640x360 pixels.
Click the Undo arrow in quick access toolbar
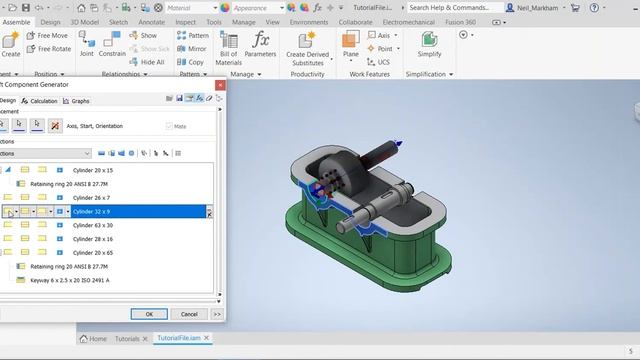pos(39,8)
